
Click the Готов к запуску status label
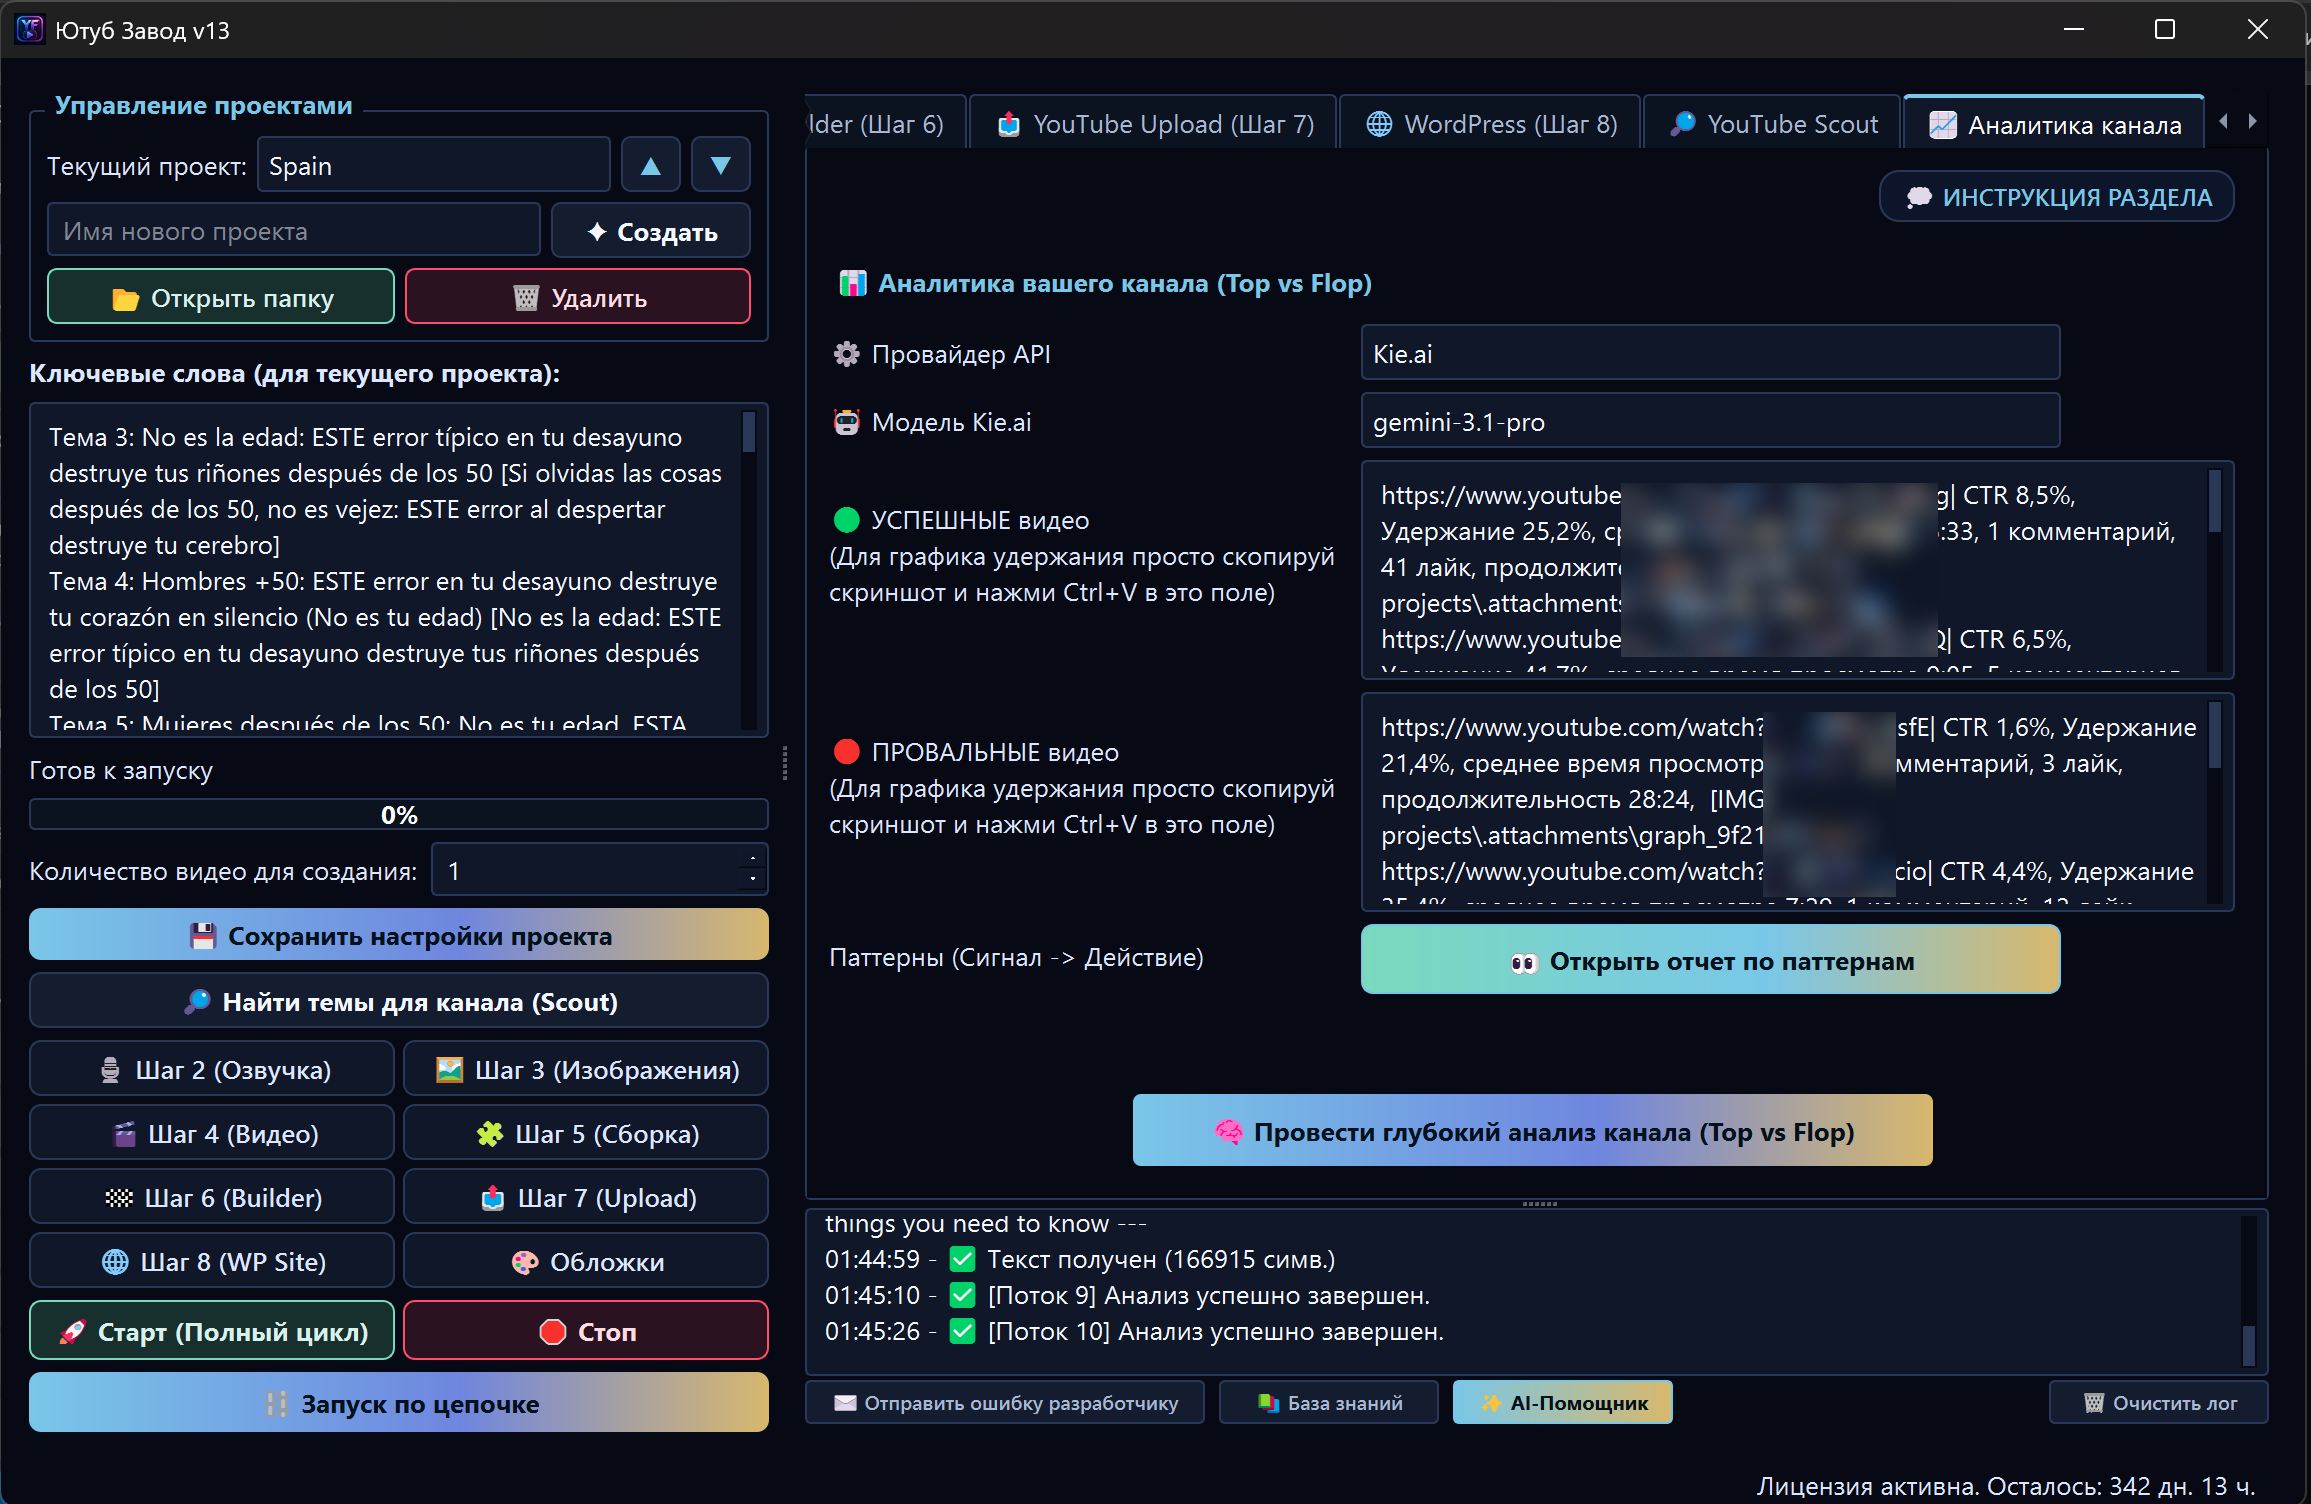coord(121,770)
